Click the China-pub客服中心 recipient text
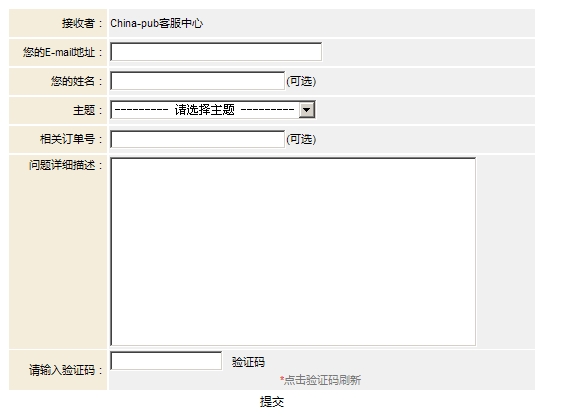568x416 pixels. point(156,23)
